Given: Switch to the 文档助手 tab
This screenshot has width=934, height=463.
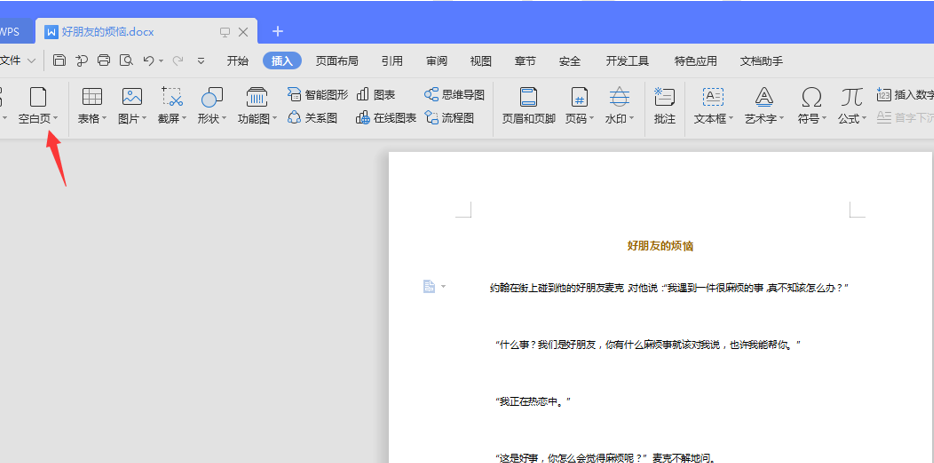Looking at the screenshot, I should (x=761, y=61).
